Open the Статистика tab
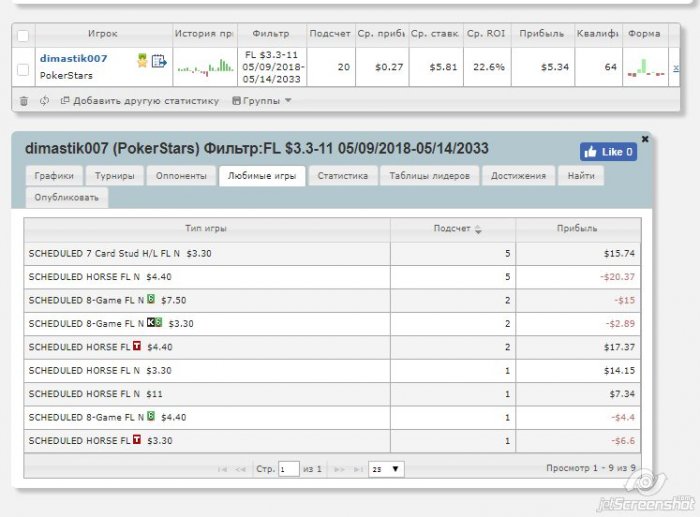Image resolution: width=700 pixels, height=517 pixels. (343, 176)
